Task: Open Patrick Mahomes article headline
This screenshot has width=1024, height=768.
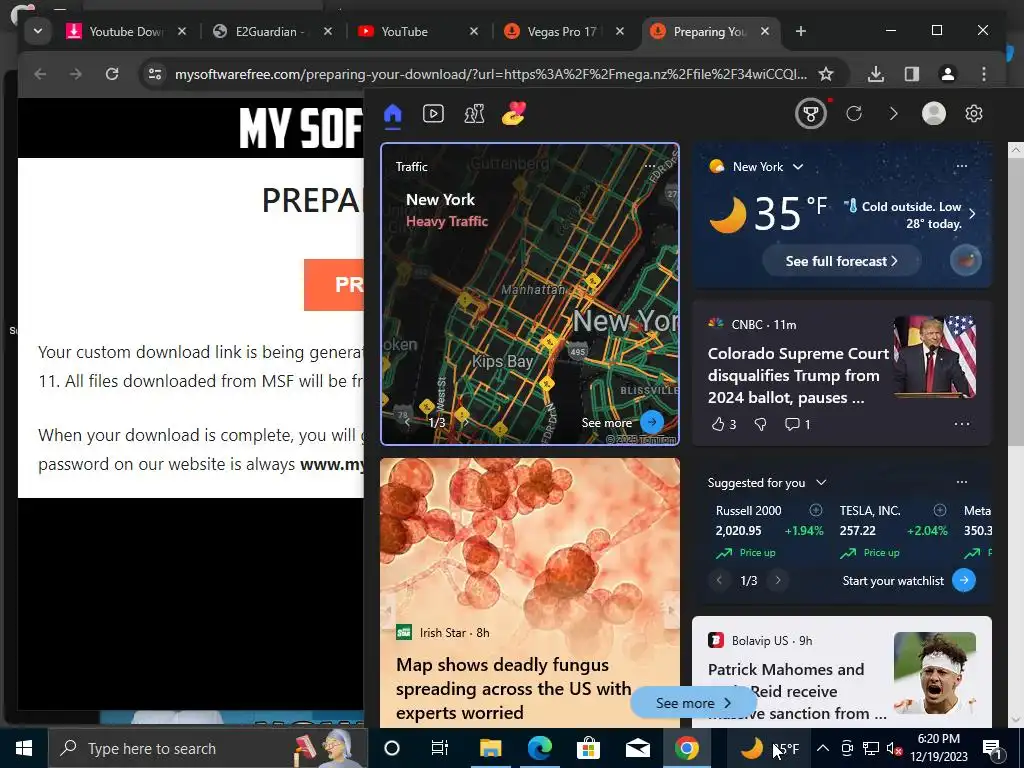Action: [x=797, y=691]
